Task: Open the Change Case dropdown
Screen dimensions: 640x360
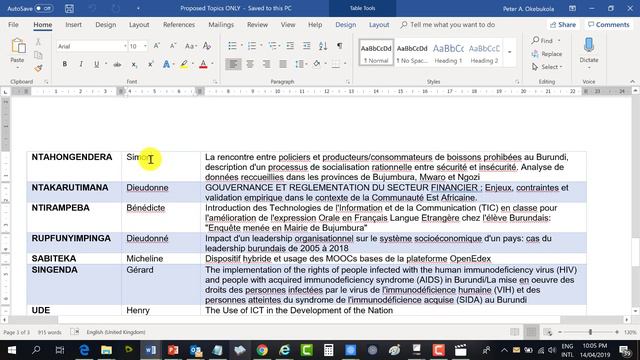Action: [x=190, y=46]
